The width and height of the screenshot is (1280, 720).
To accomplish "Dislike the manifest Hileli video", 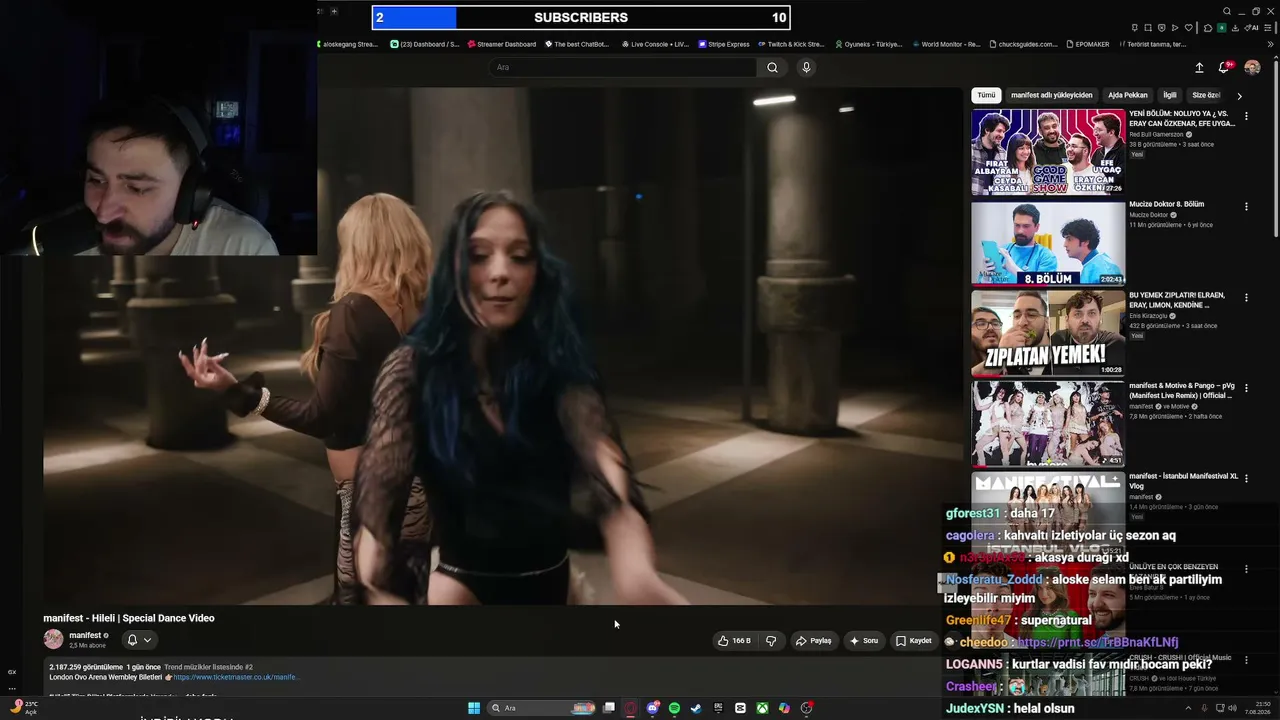I will pyautogui.click(x=771, y=641).
